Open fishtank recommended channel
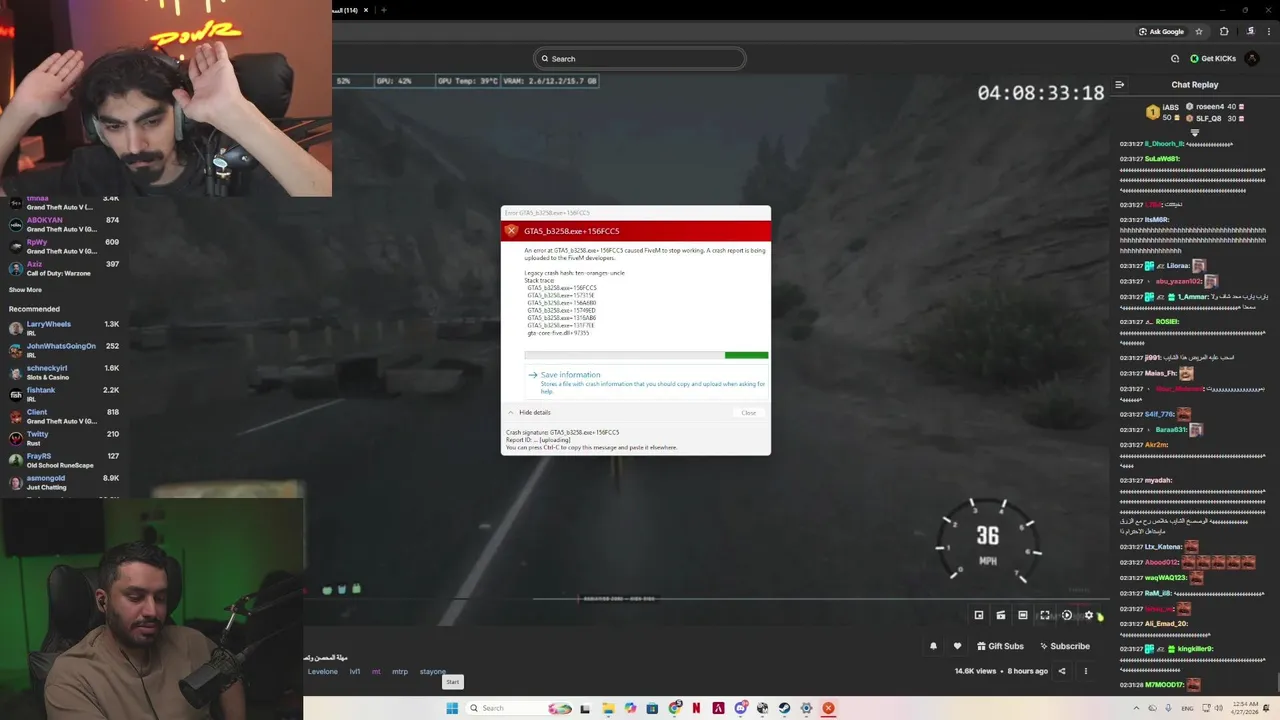This screenshot has width=1280, height=720. (x=64, y=394)
